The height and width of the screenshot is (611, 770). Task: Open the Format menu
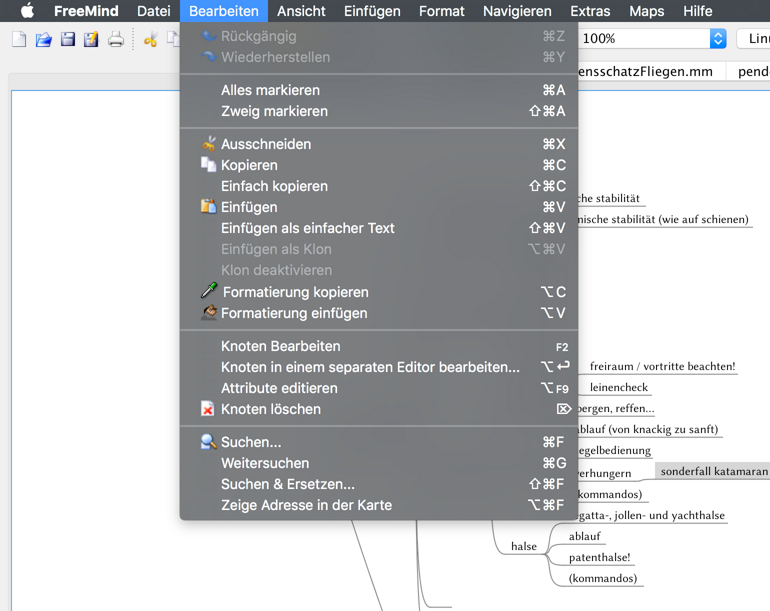pos(441,11)
